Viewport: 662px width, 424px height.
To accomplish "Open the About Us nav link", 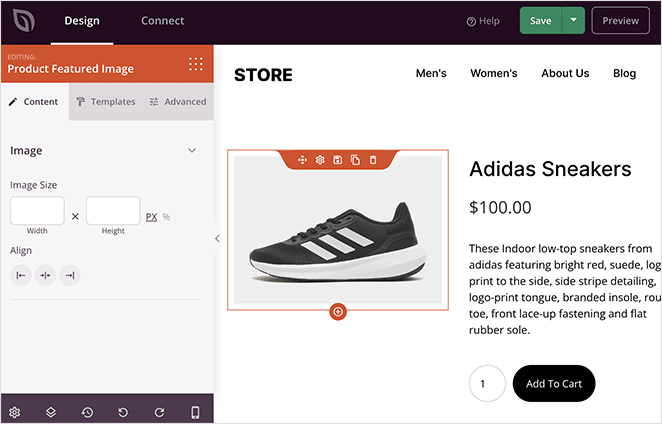I will tap(565, 73).
